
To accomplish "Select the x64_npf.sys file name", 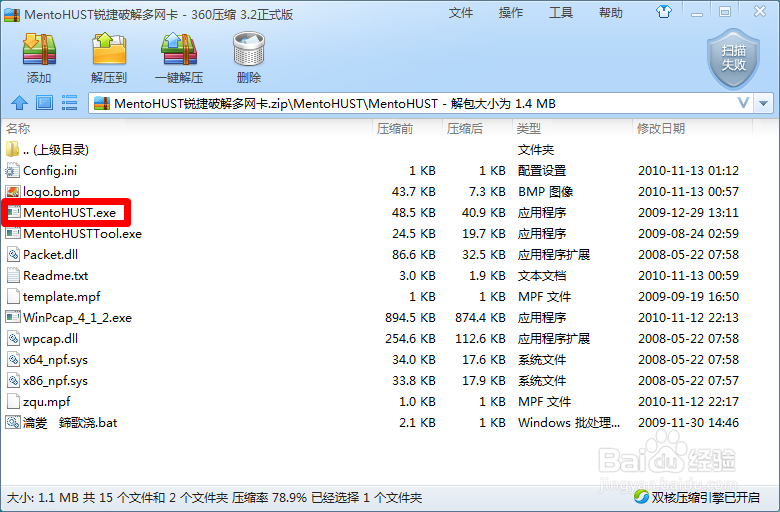I will [55, 360].
